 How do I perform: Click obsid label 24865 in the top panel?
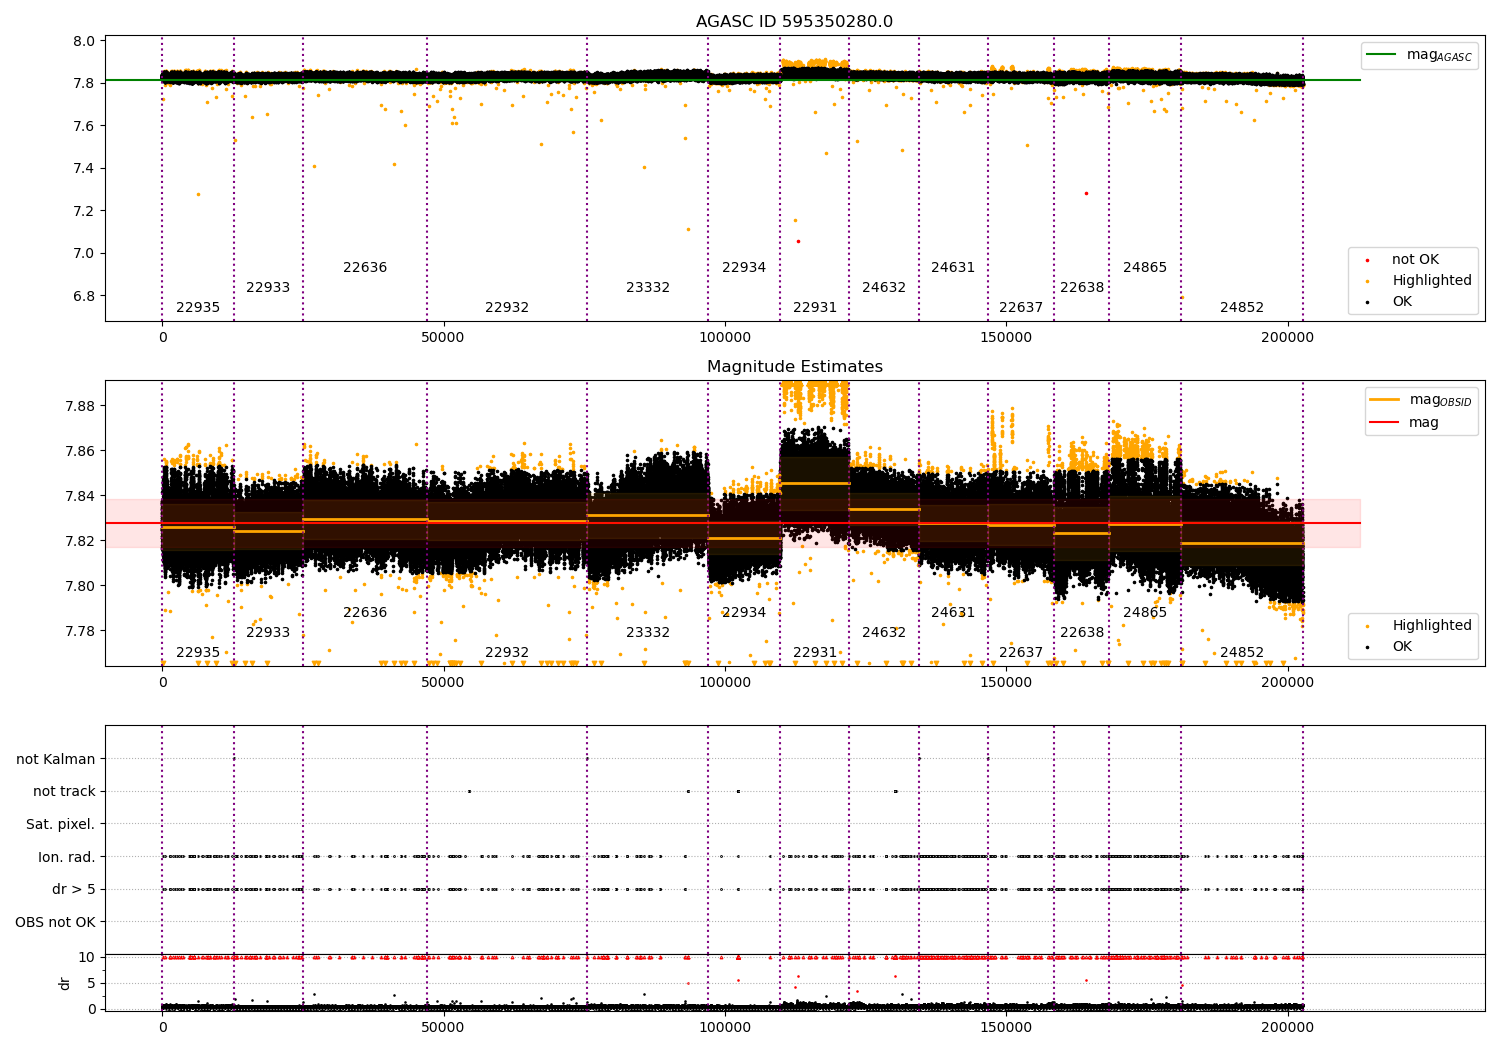(1145, 268)
